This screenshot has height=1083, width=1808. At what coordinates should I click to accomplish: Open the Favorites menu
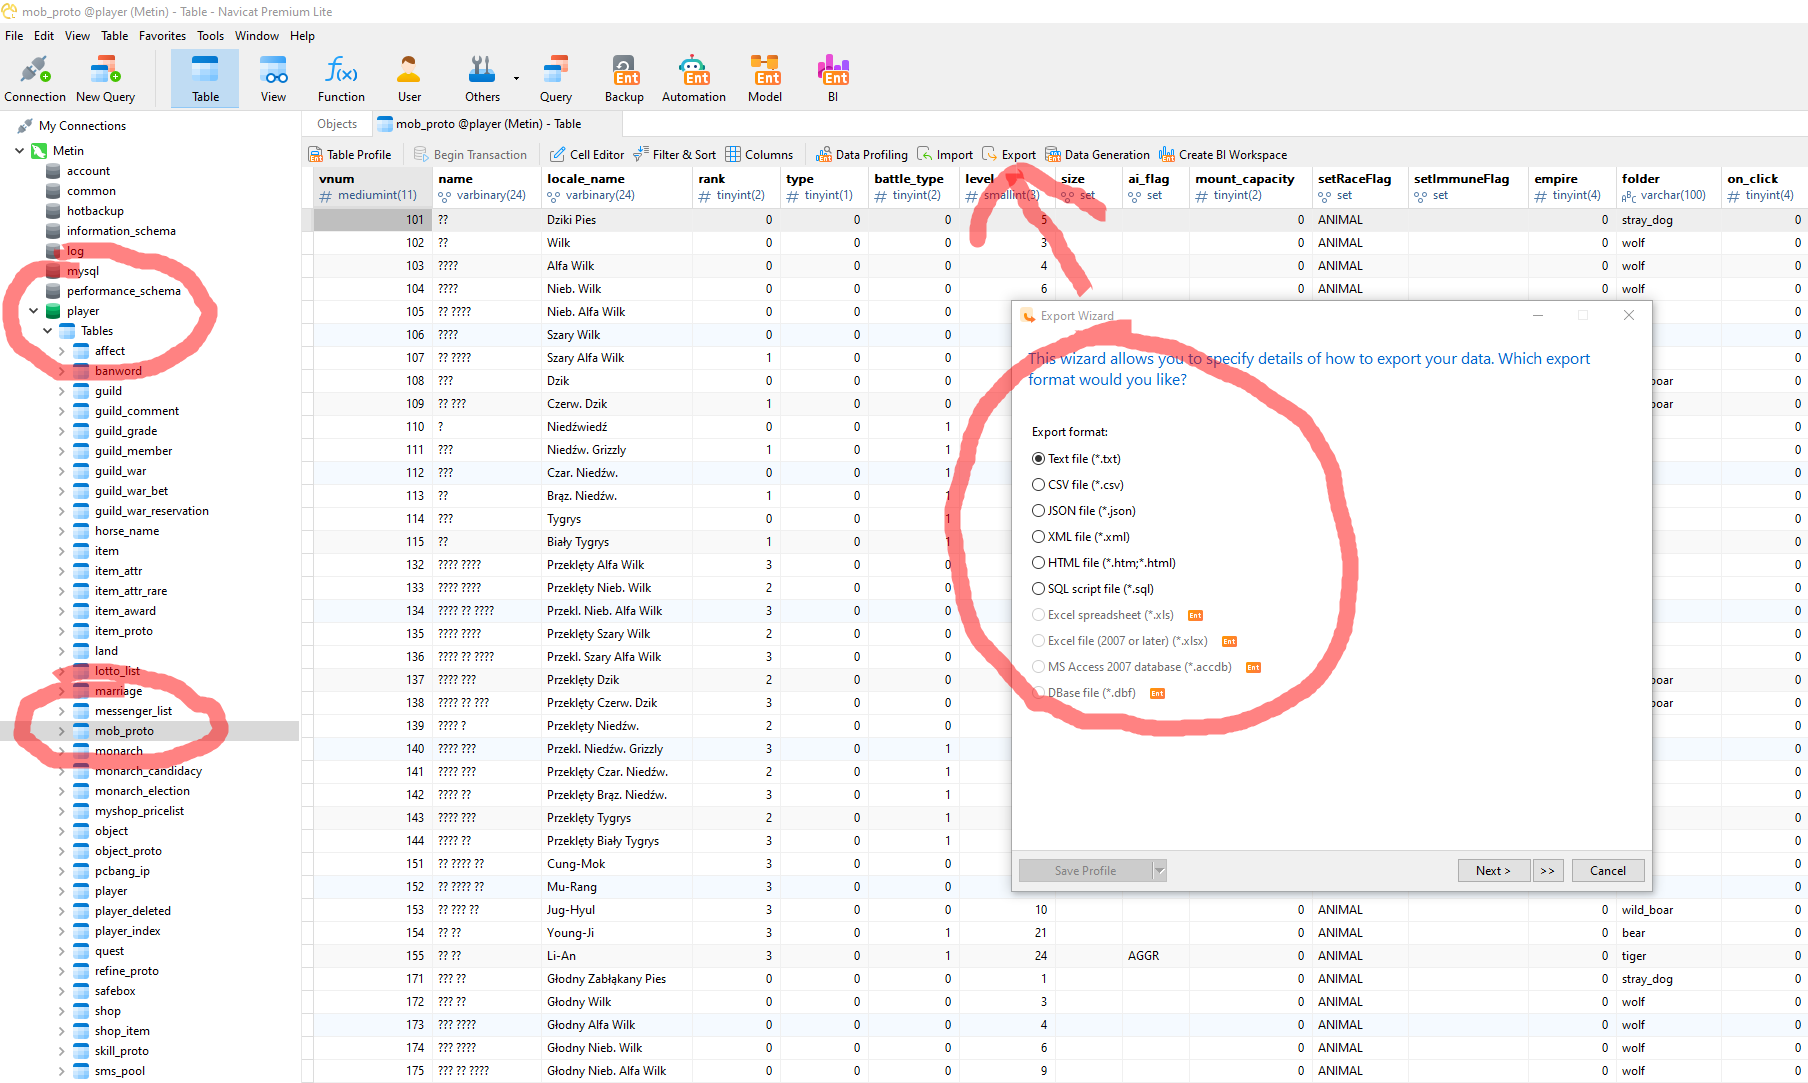(x=162, y=36)
